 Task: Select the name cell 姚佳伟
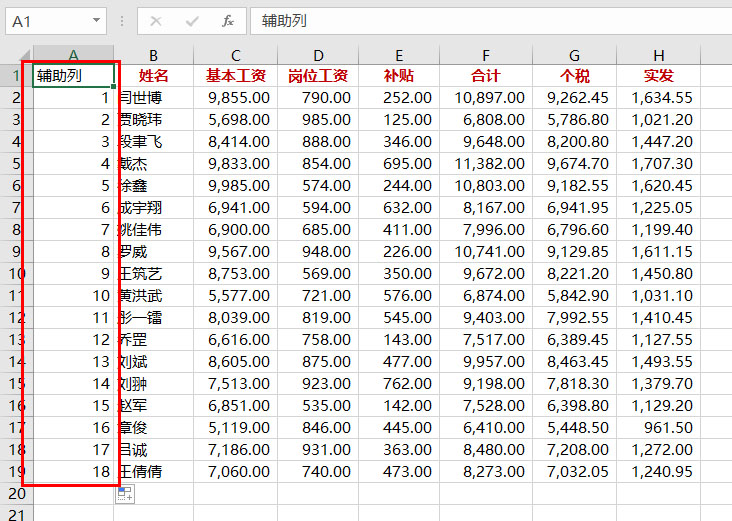pos(154,229)
